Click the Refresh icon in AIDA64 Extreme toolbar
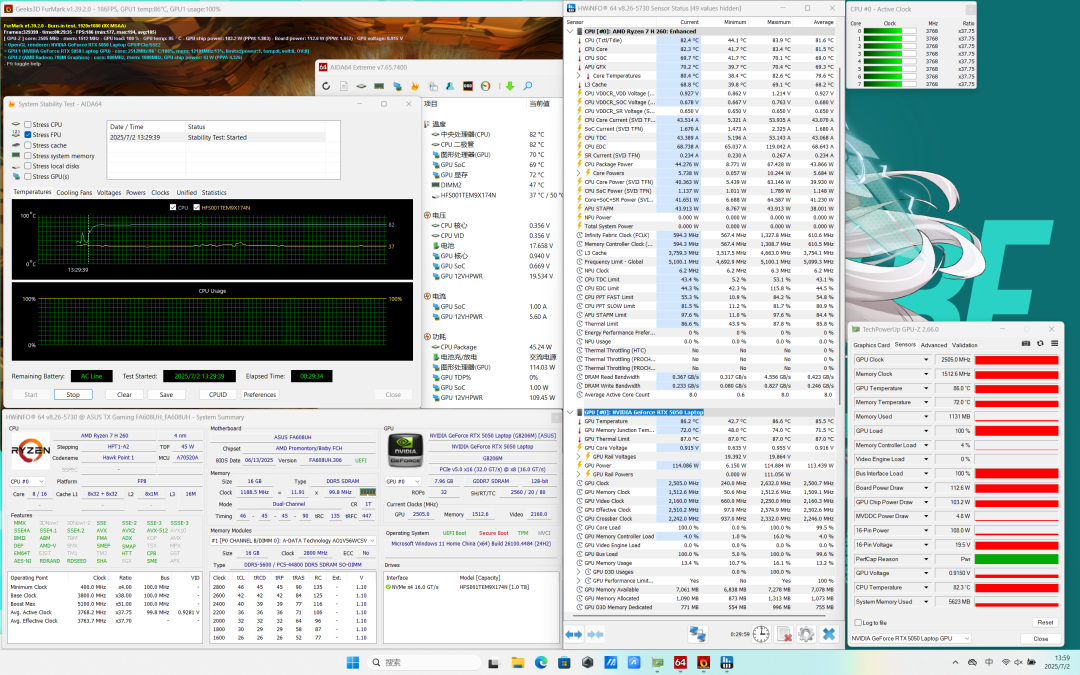Viewport: 1080px width, 675px height. tap(326, 86)
